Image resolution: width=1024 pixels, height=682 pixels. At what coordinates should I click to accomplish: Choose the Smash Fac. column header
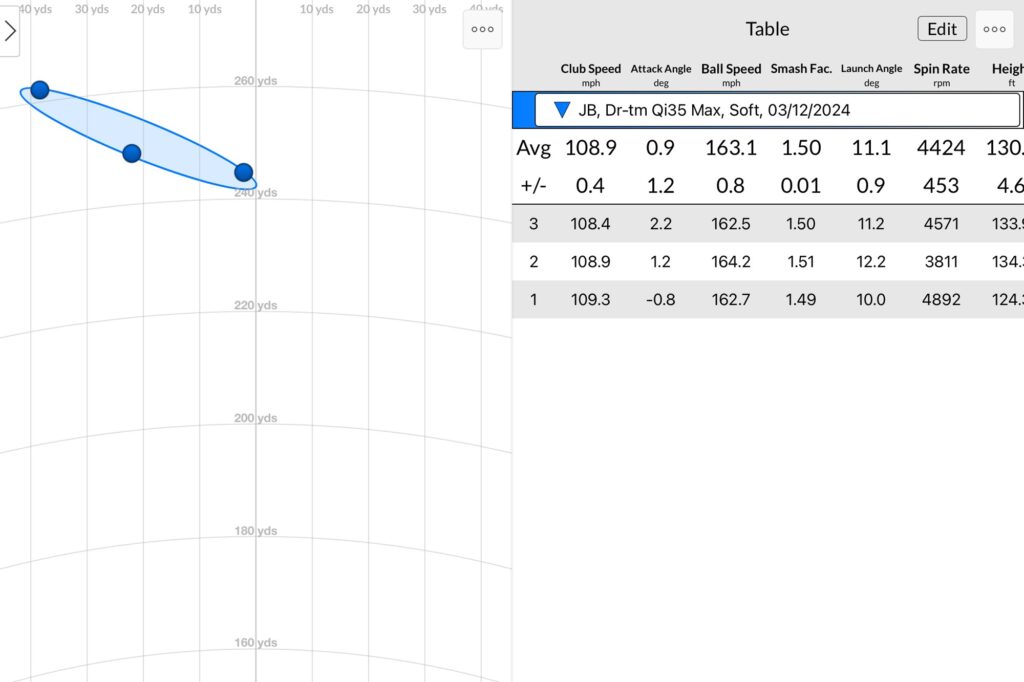[801, 70]
